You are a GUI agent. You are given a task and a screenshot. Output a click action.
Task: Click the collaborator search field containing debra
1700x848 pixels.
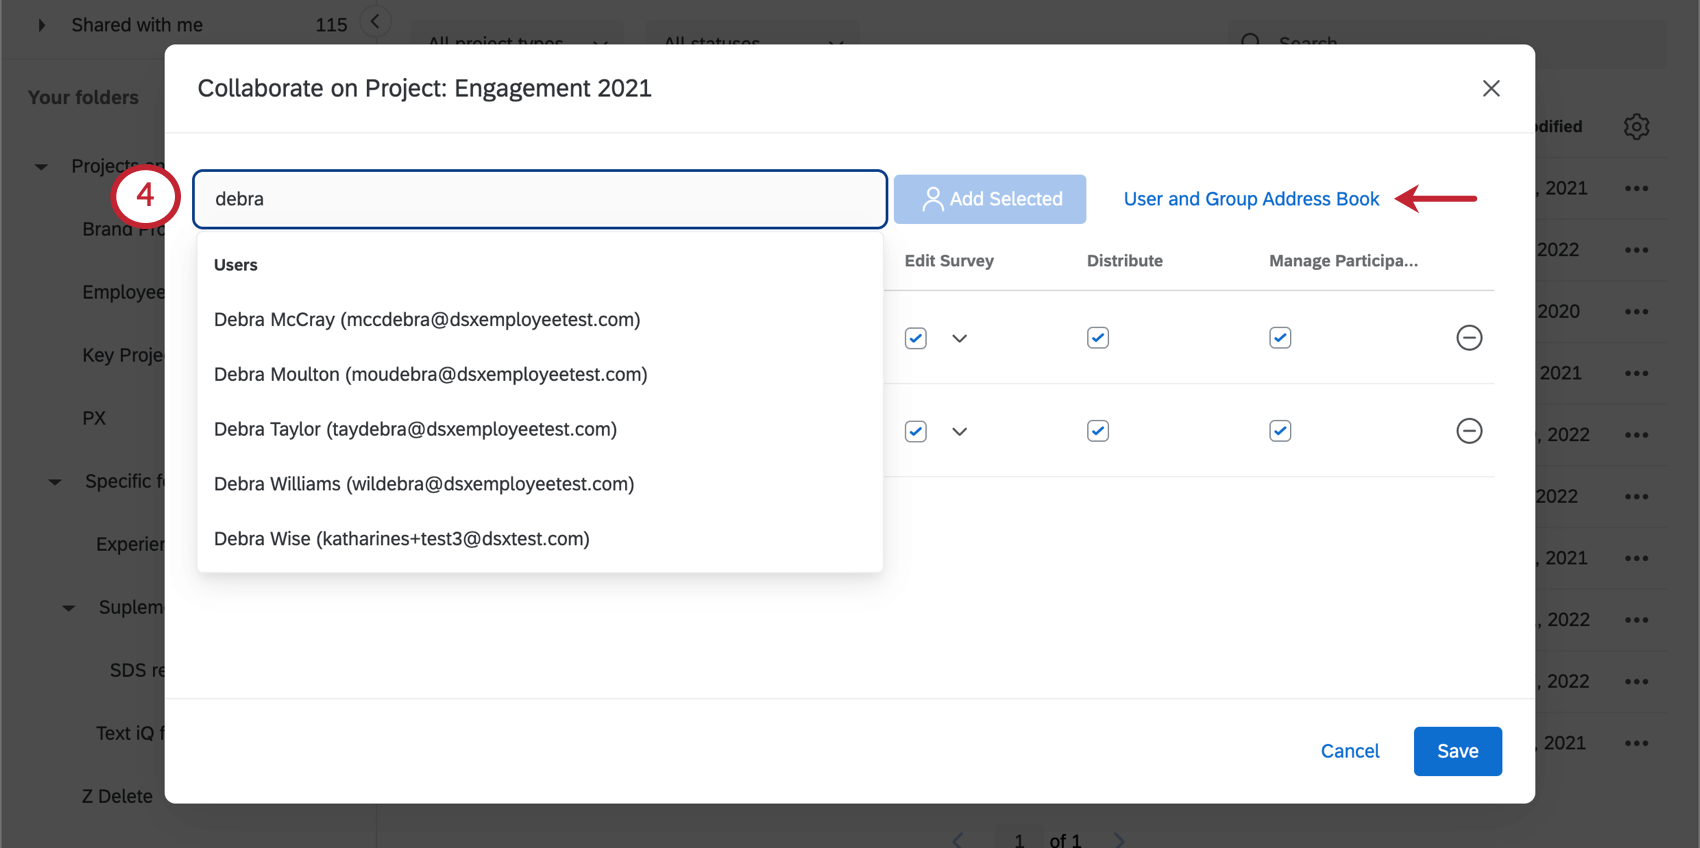coord(540,199)
